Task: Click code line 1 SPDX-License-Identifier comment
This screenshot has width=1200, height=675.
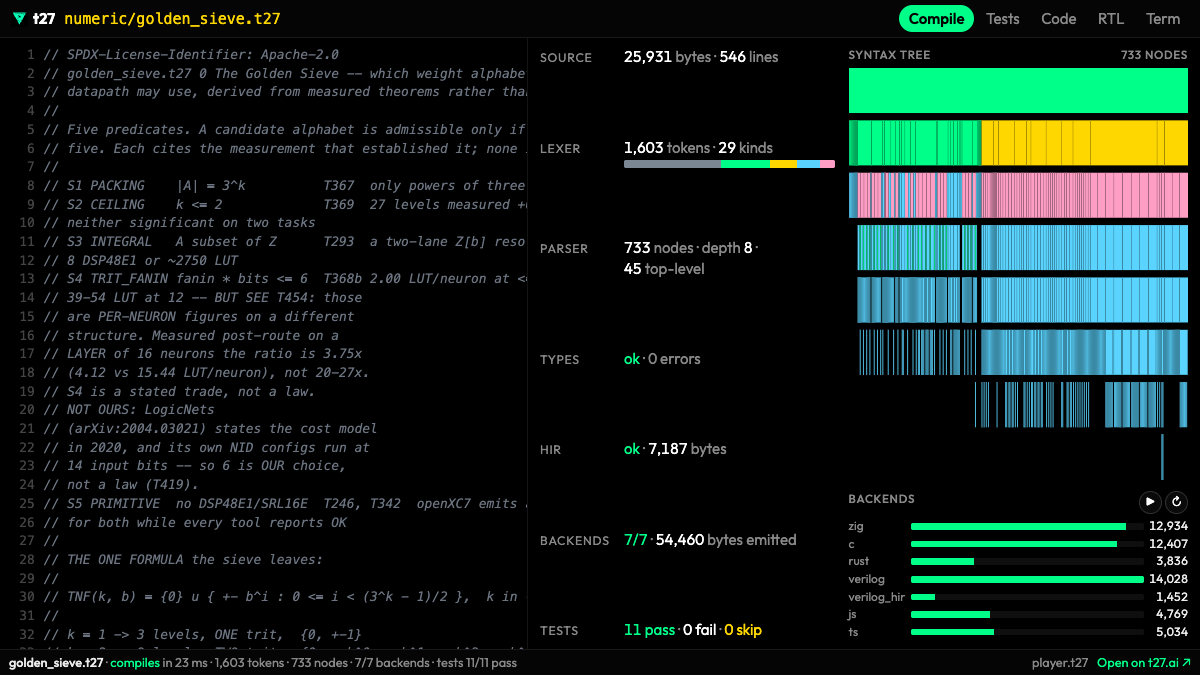Action: point(191,55)
